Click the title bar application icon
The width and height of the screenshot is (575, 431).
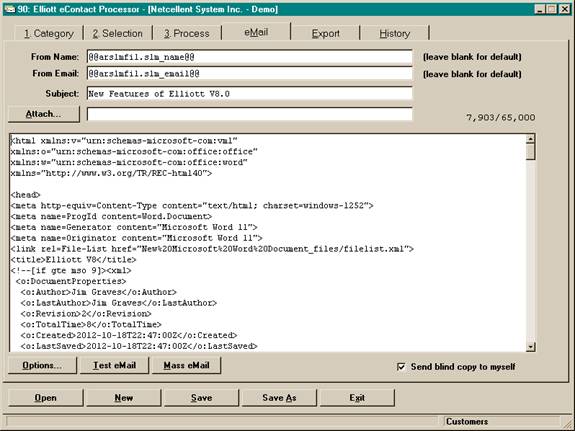point(10,9)
